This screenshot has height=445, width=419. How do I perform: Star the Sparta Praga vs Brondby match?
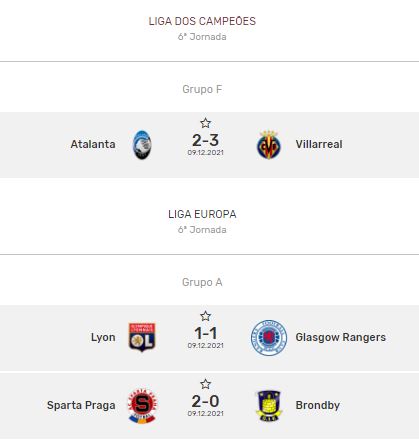[205, 384]
